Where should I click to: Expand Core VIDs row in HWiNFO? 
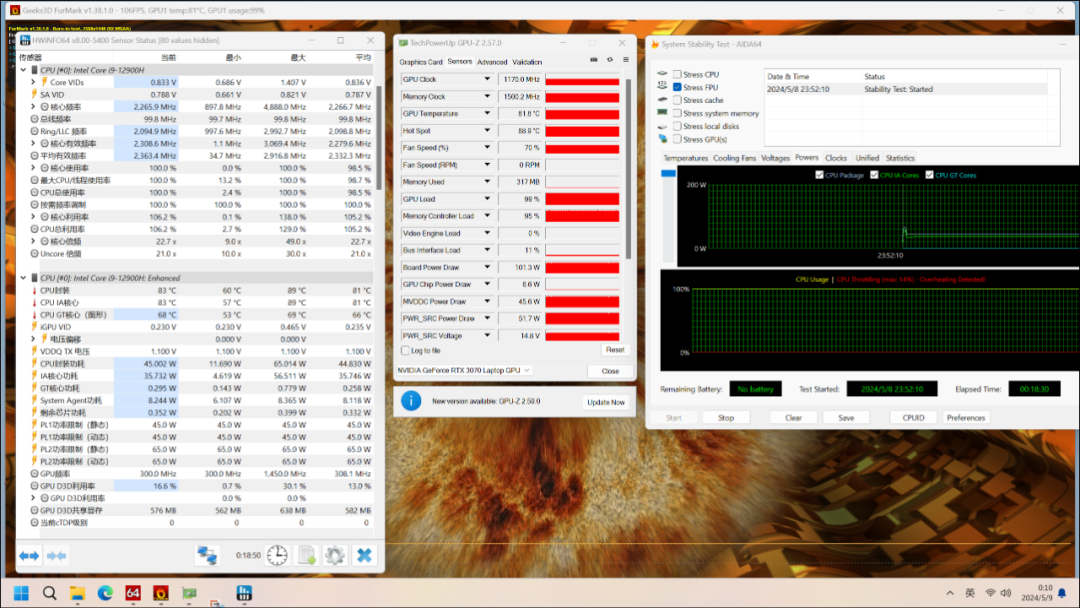click(33, 82)
